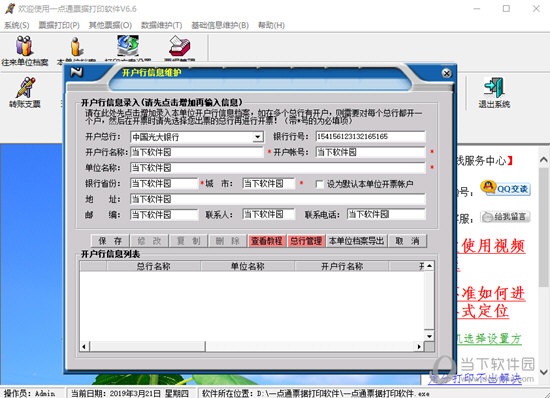
Task: Open 往来单位档案 toolbar icon
Action: point(25,50)
